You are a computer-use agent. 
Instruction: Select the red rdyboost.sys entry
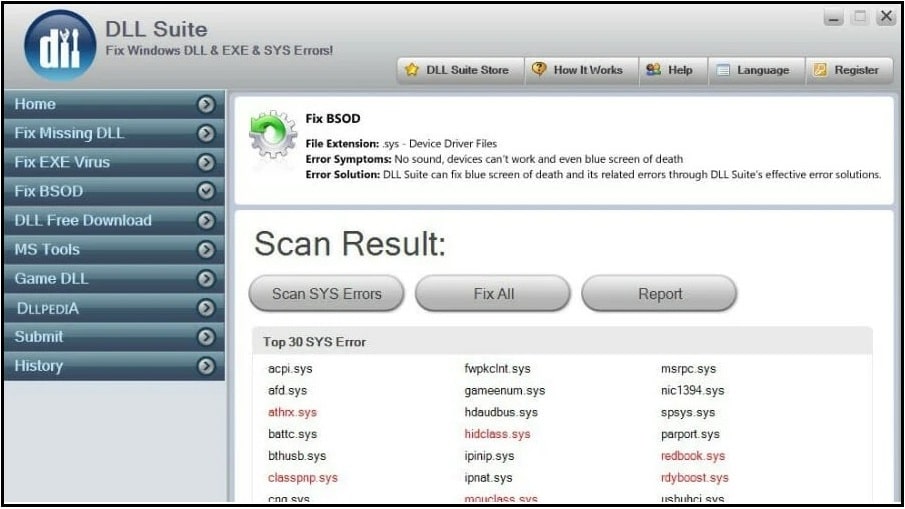(x=695, y=478)
